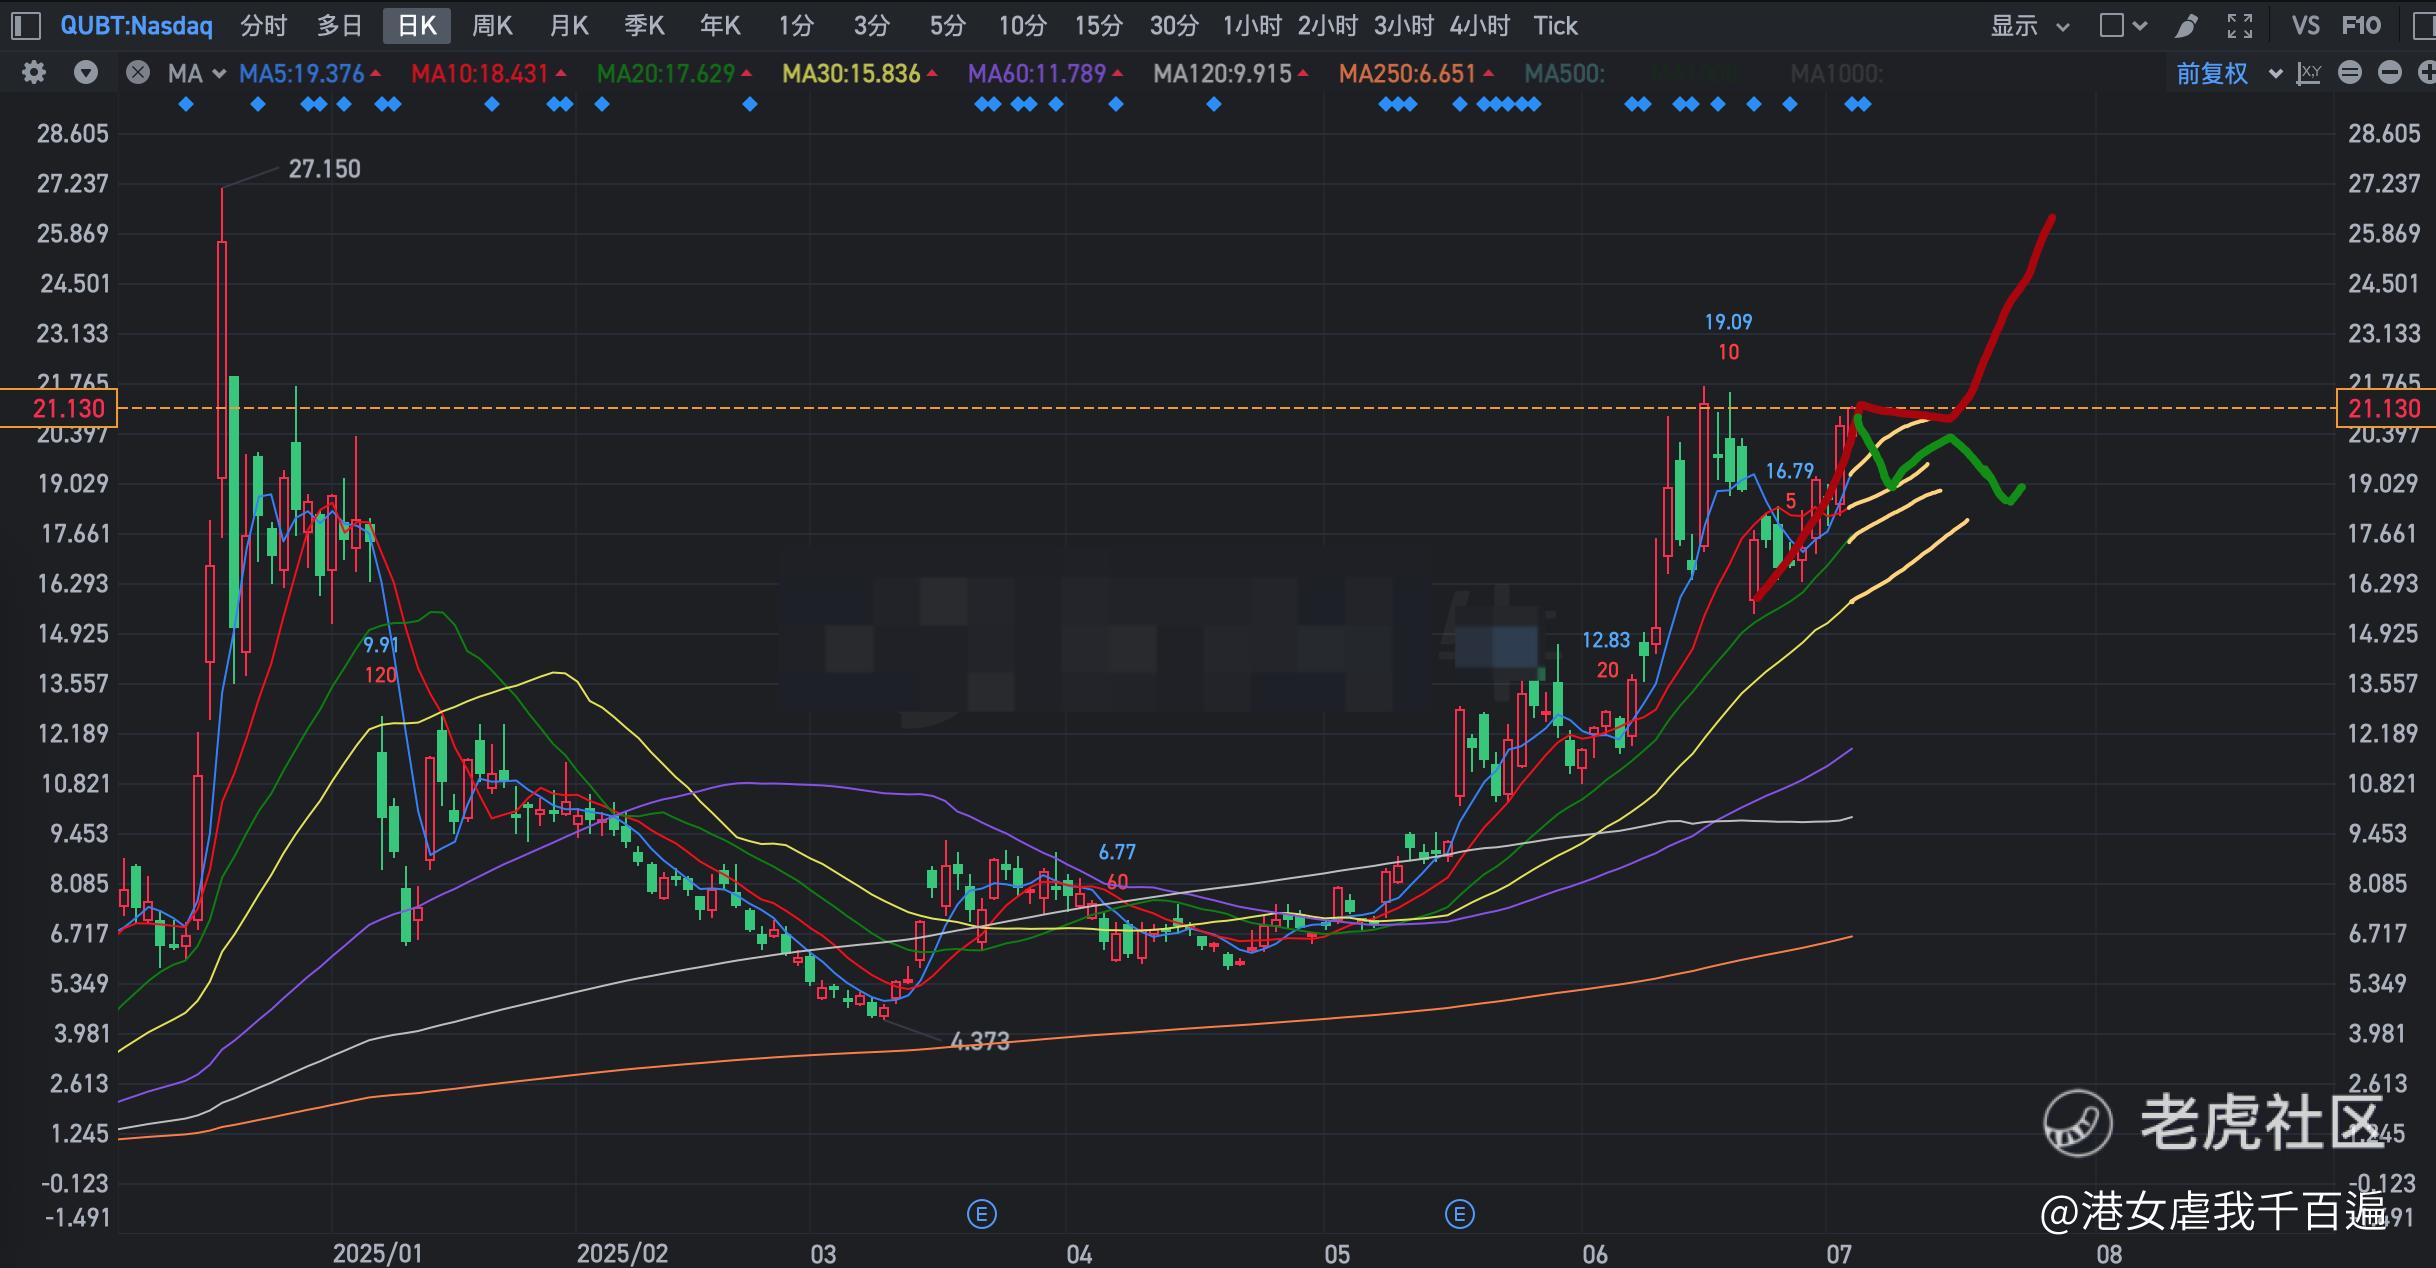Switch to the 3小时 chart period

tap(1404, 26)
